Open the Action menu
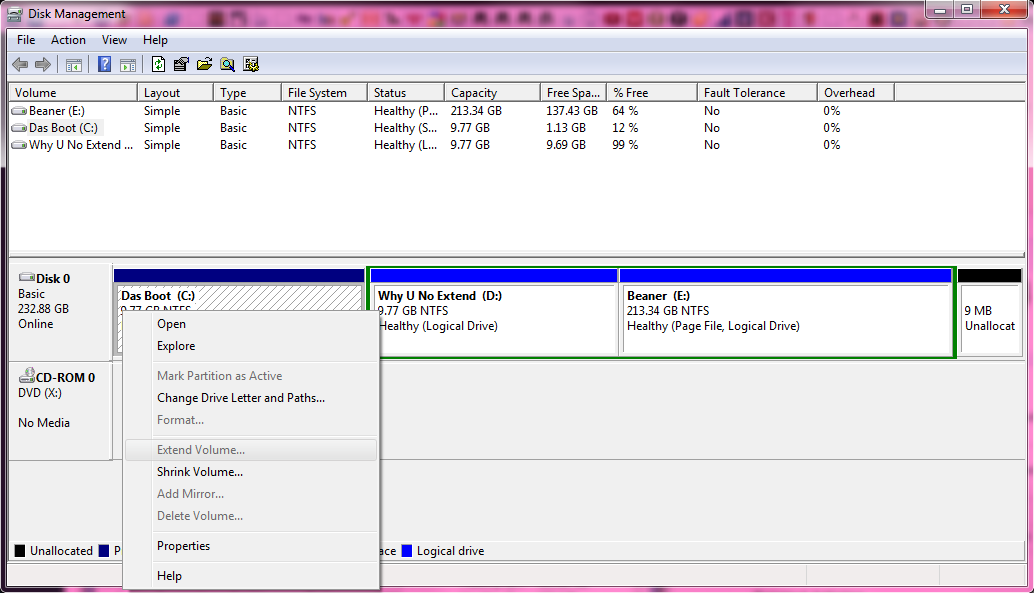The height and width of the screenshot is (593, 1034). pyautogui.click(x=68, y=40)
